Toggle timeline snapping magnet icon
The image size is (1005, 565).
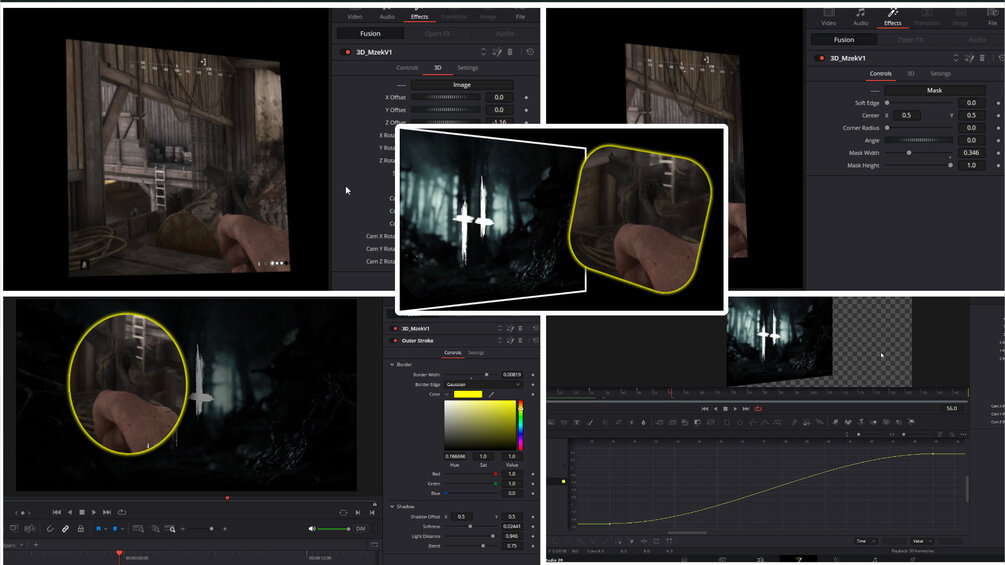coord(50,528)
